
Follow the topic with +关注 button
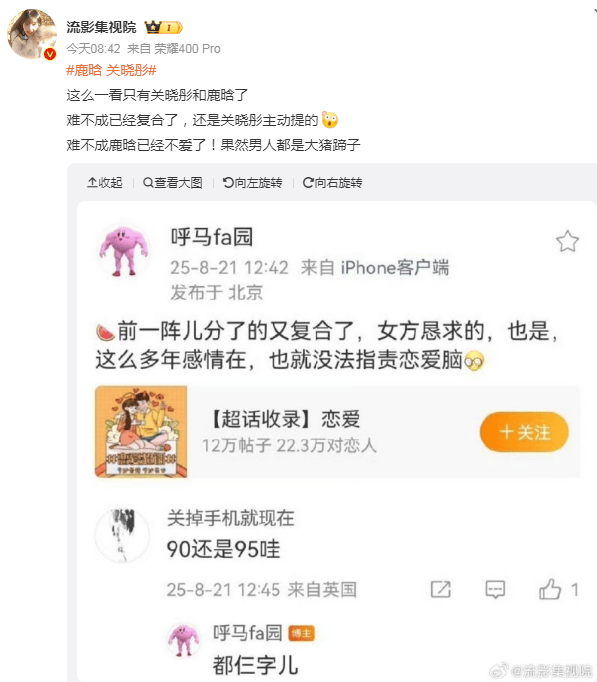[x=524, y=432]
